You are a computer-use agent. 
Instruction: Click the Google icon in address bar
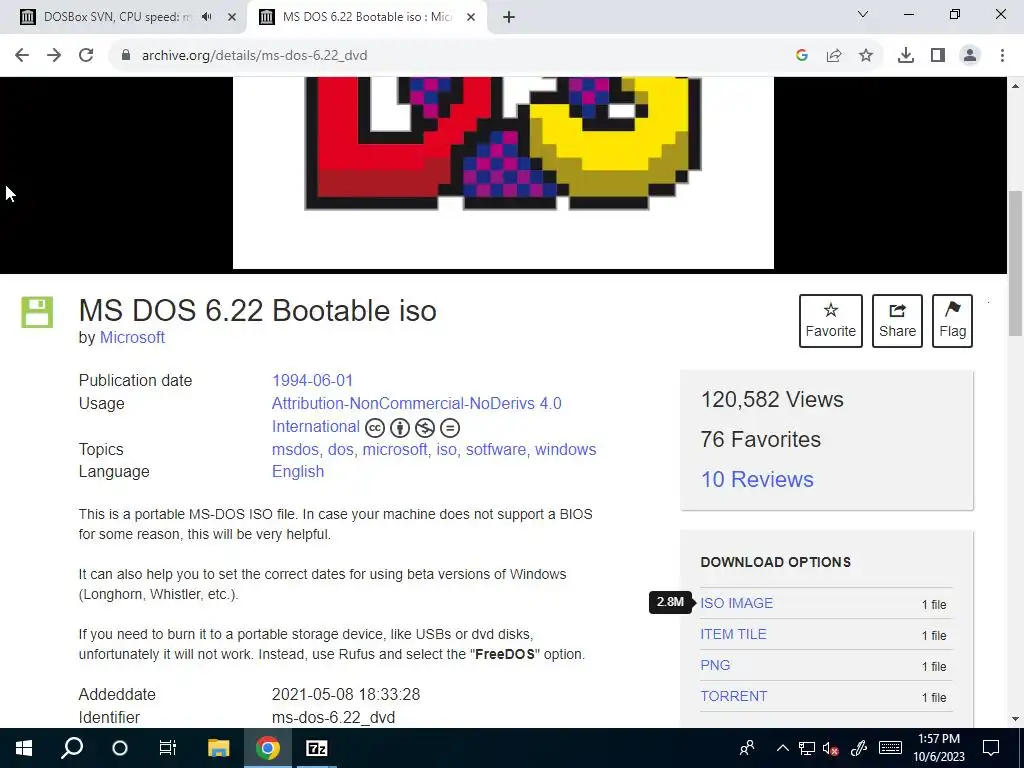[x=802, y=56]
